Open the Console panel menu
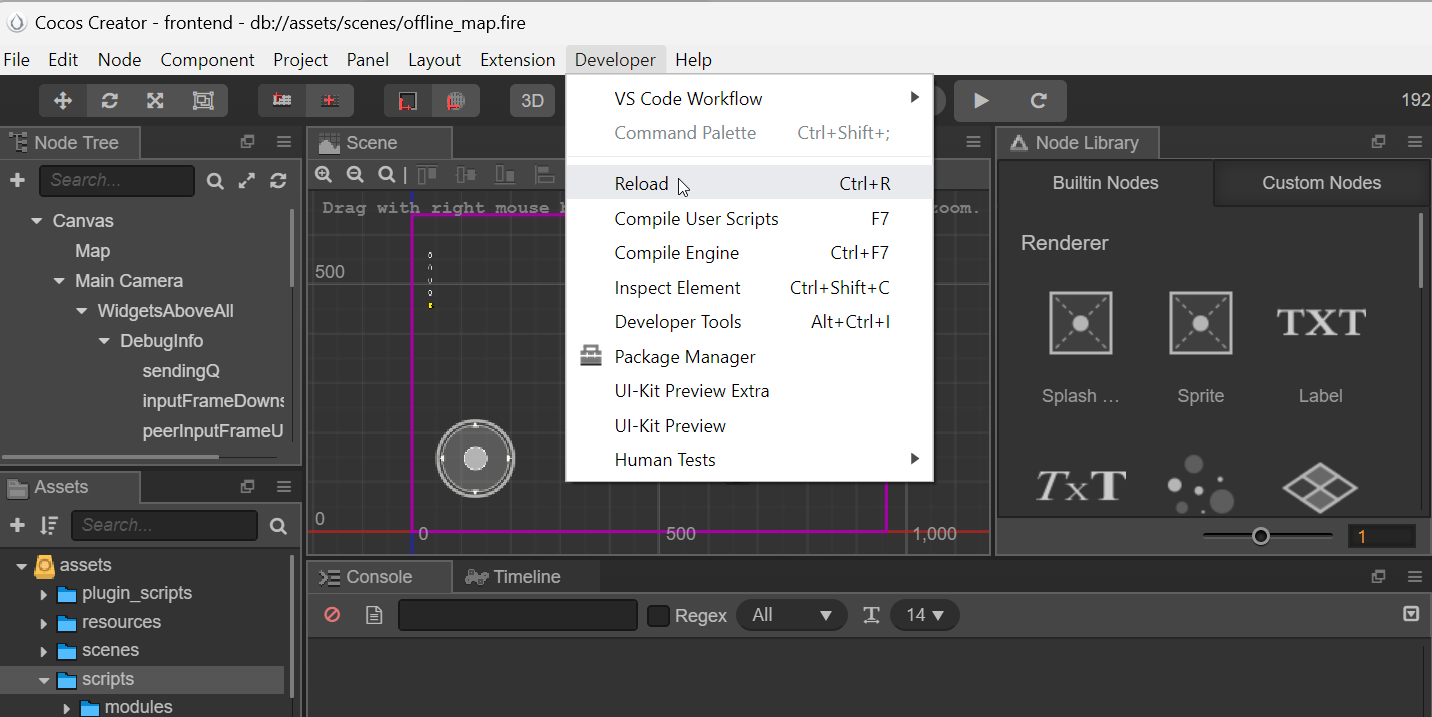1432x717 pixels. pyautogui.click(x=1414, y=576)
